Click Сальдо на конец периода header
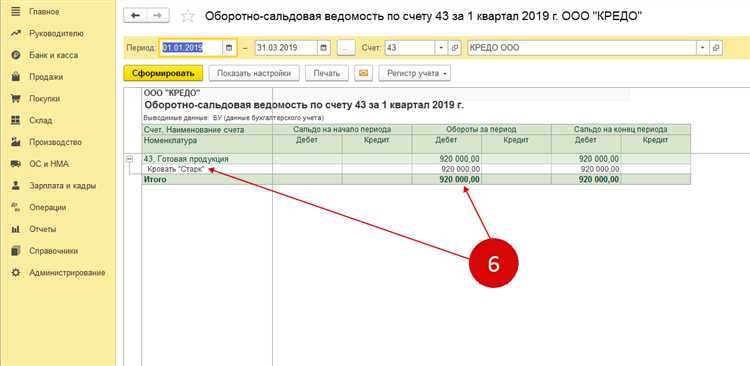Screen dimensions: 750x366 point(620,129)
